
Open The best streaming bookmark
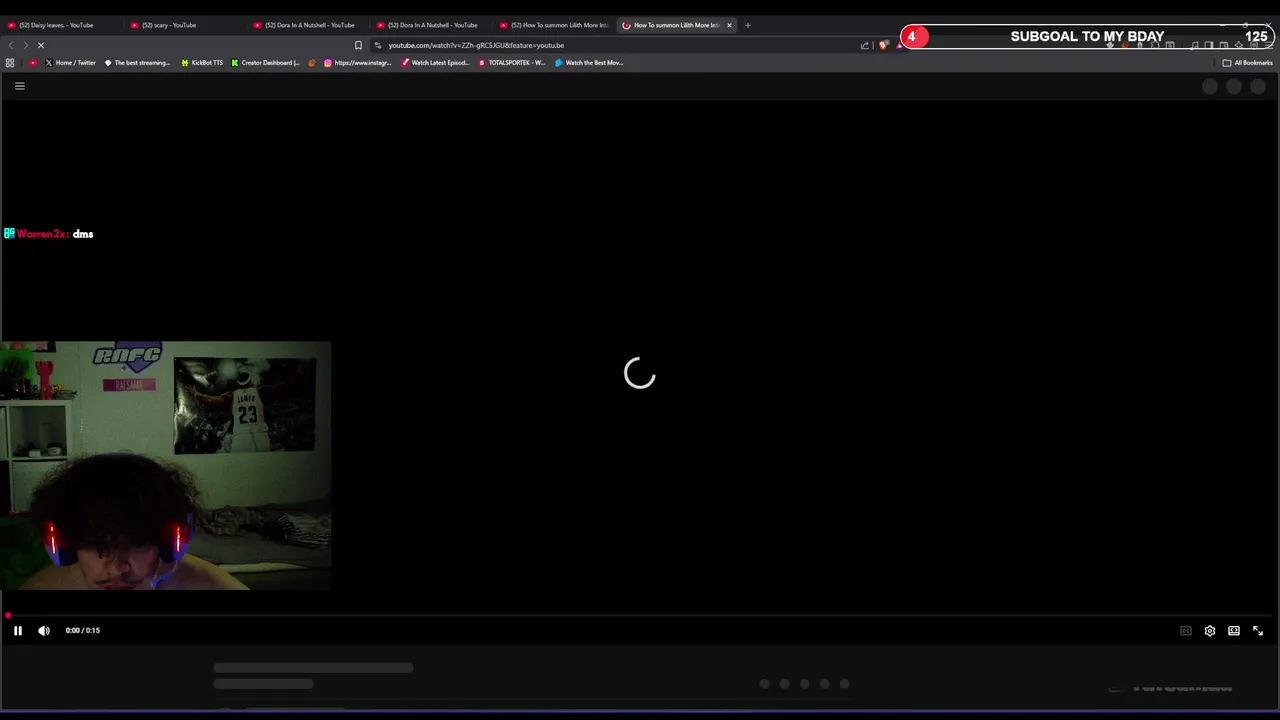[137, 63]
